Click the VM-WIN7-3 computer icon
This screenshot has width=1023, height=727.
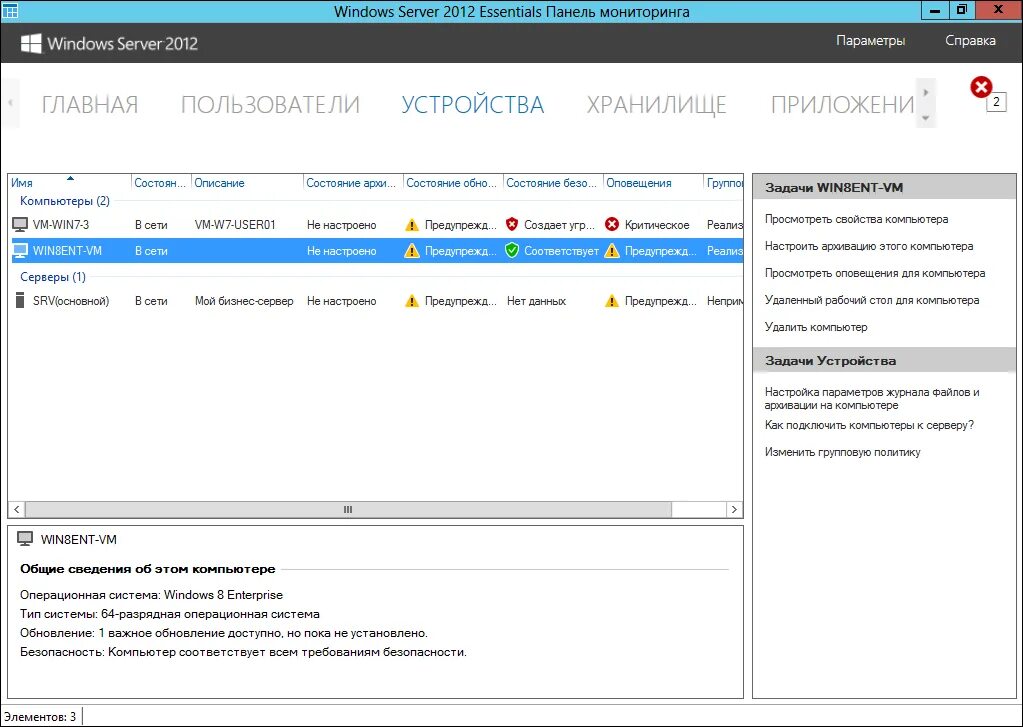coord(20,224)
